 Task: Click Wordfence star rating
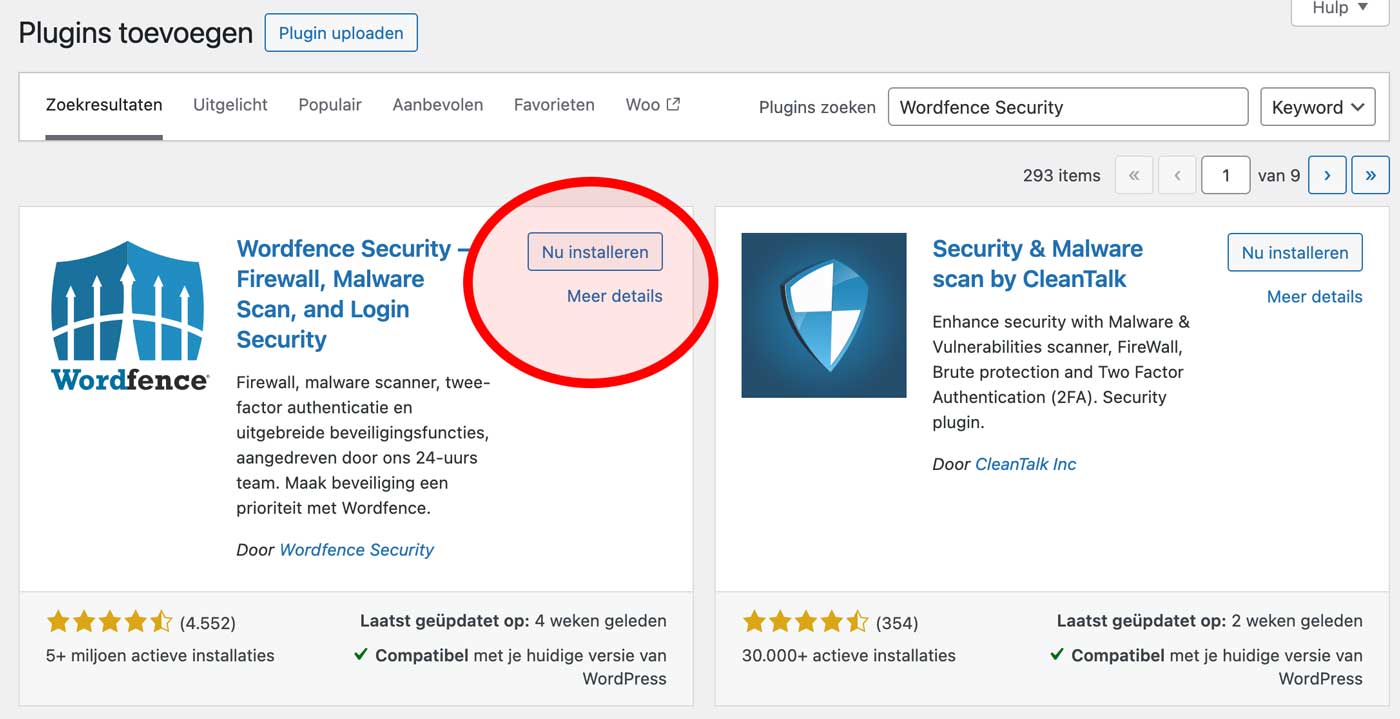(109, 623)
